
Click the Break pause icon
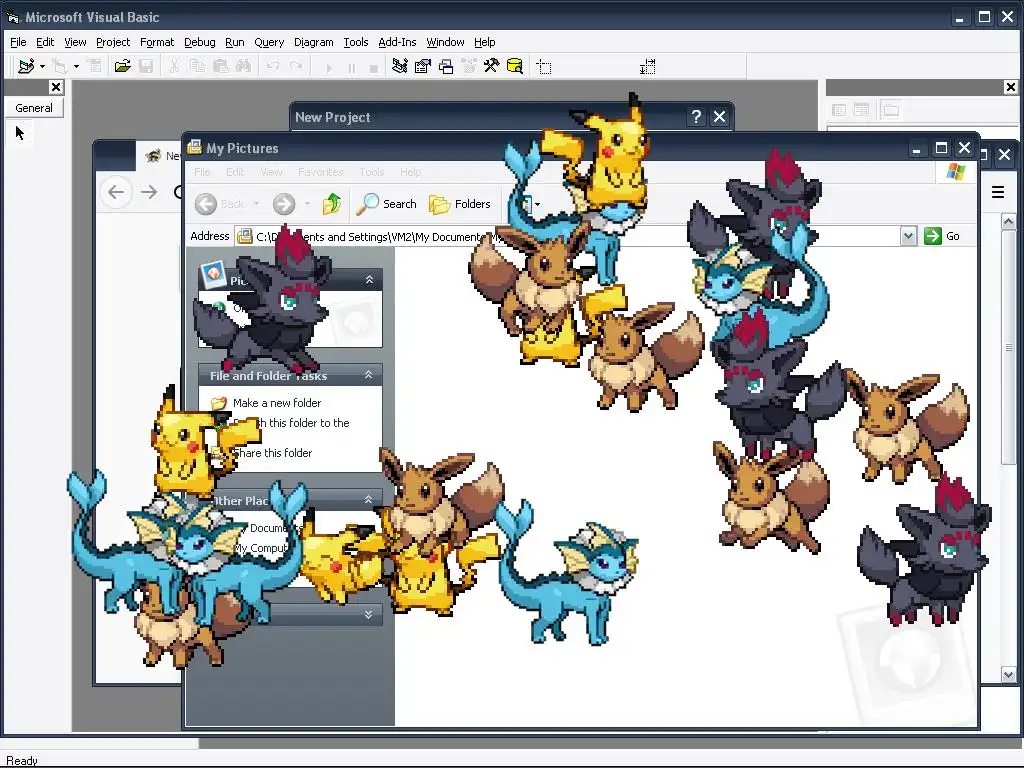point(351,67)
